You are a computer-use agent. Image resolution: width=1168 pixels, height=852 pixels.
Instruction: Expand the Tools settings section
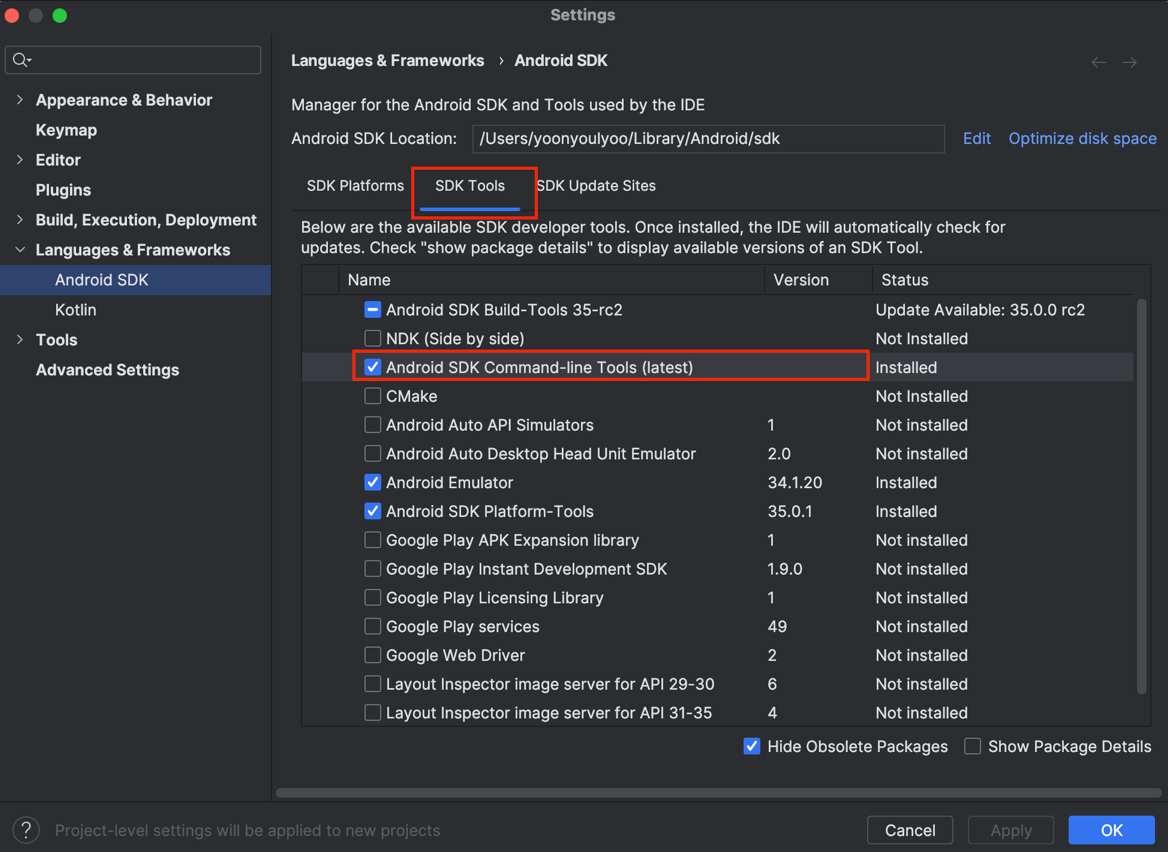(20, 340)
